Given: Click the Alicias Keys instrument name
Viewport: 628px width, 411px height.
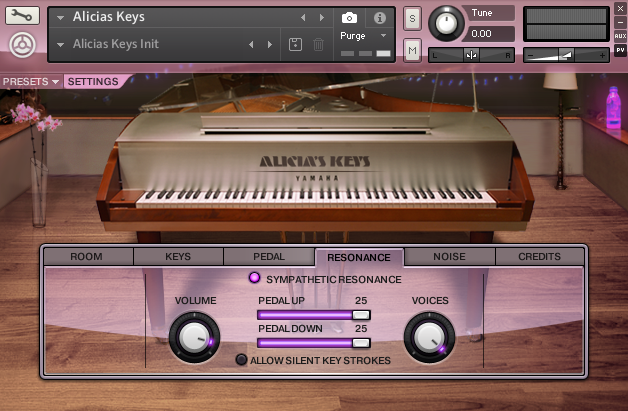Looking at the screenshot, I should [x=109, y=17].
